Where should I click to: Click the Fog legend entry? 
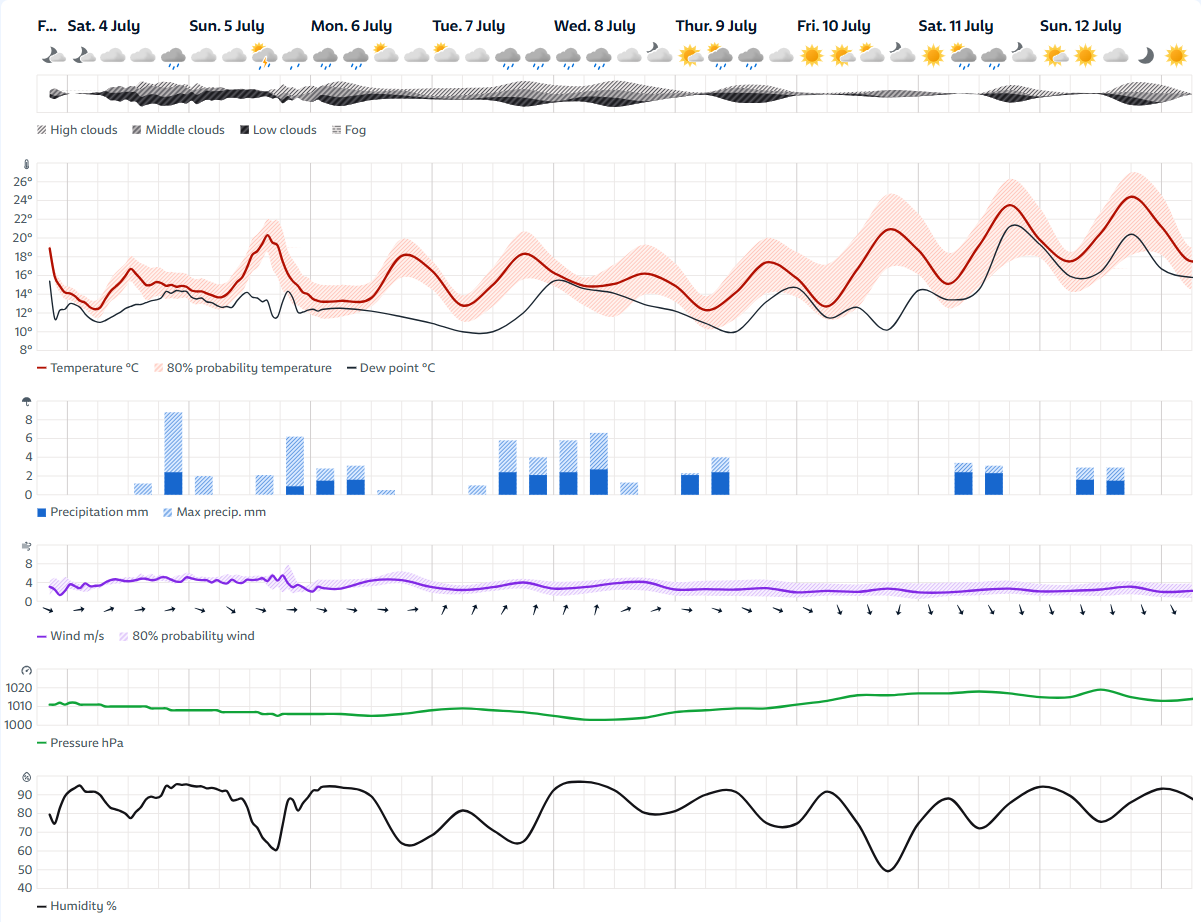coord(349,130)
